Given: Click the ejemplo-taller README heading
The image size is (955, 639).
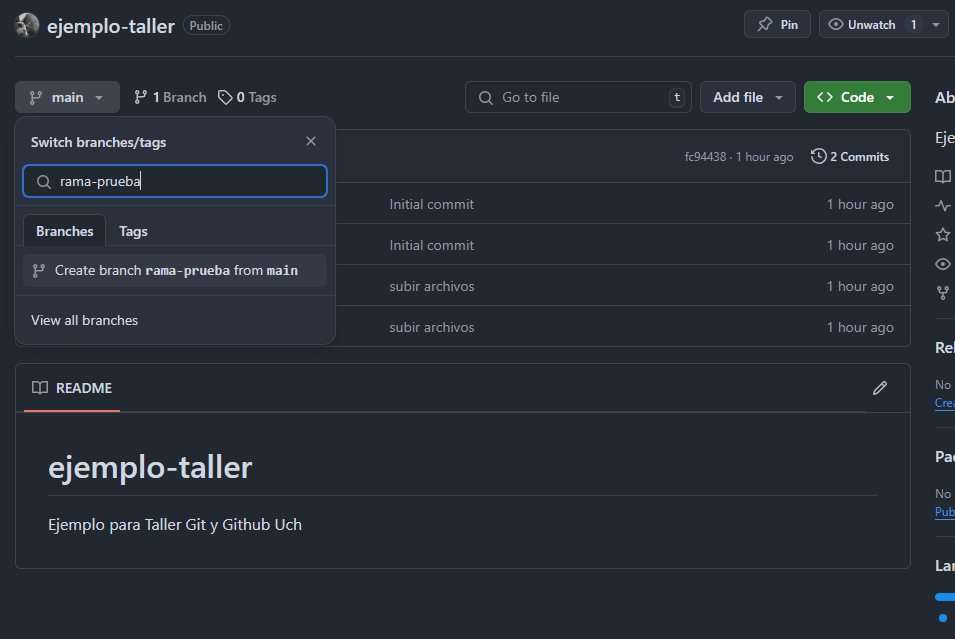Looking at the screenshot, I should pos(150,467).
